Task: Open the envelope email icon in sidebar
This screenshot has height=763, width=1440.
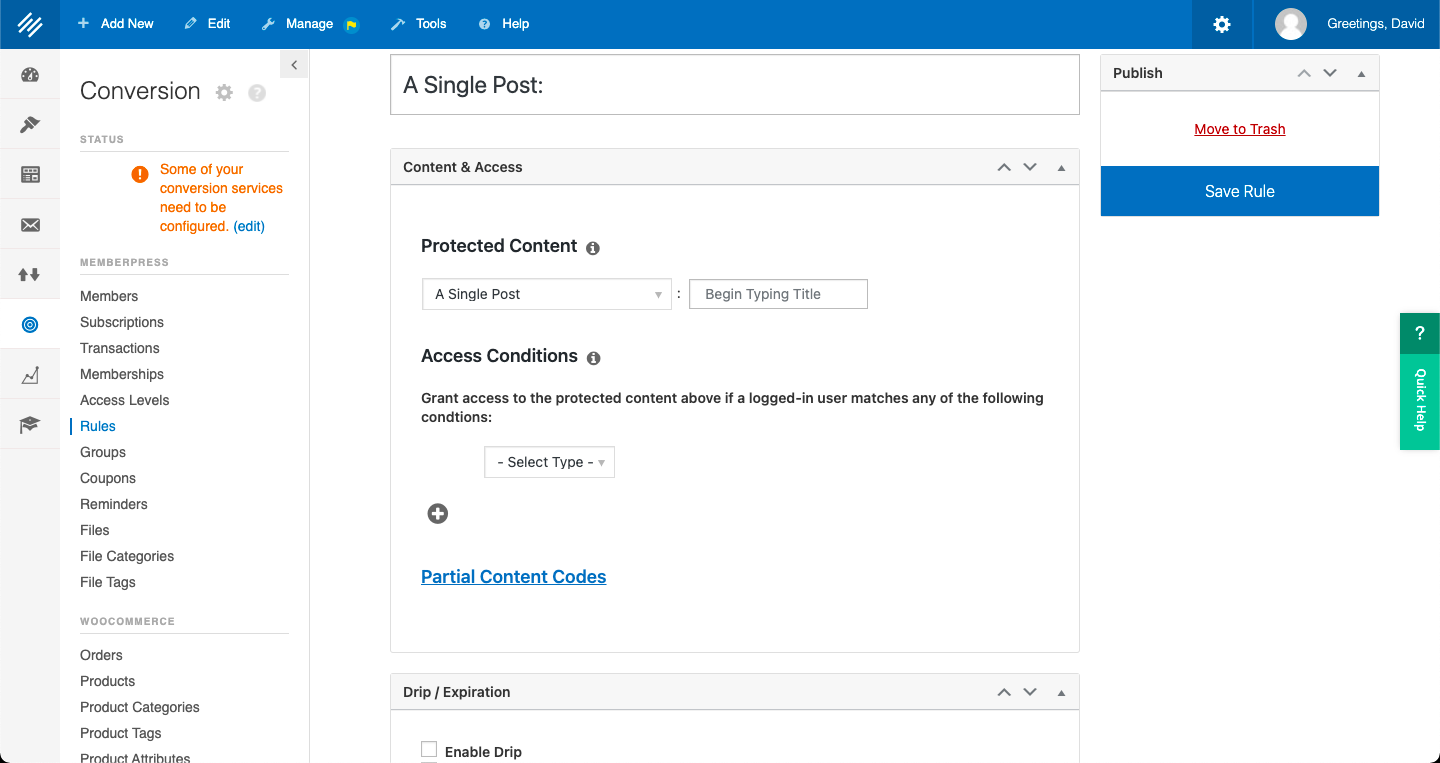Action: tap(30, 226)
